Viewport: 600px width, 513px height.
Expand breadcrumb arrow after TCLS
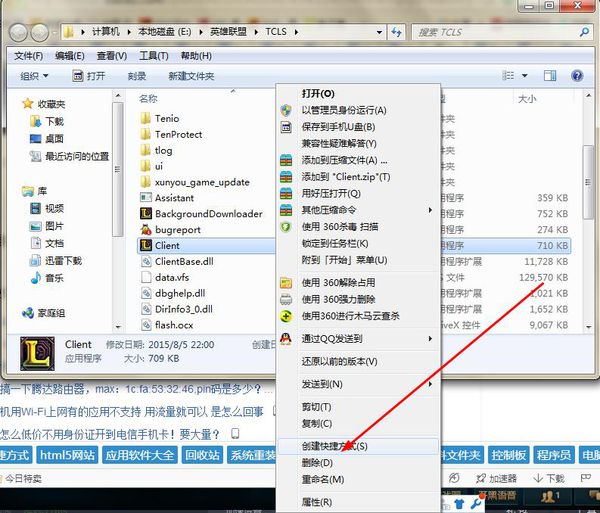(x=296, y=32)
